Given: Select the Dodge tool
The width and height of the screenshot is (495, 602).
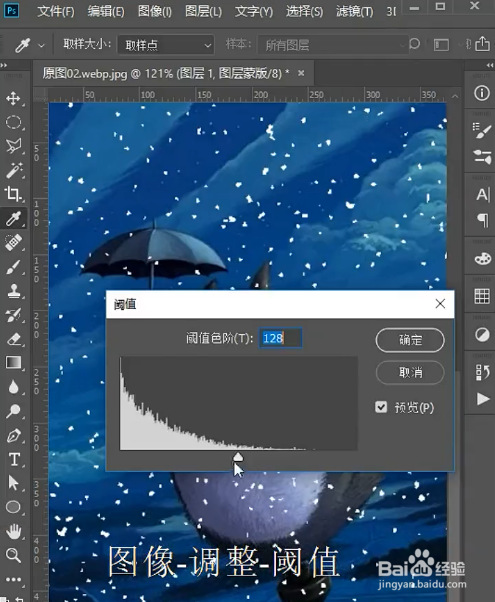Looking at the screenshot, I should click(x=13, y=411).
